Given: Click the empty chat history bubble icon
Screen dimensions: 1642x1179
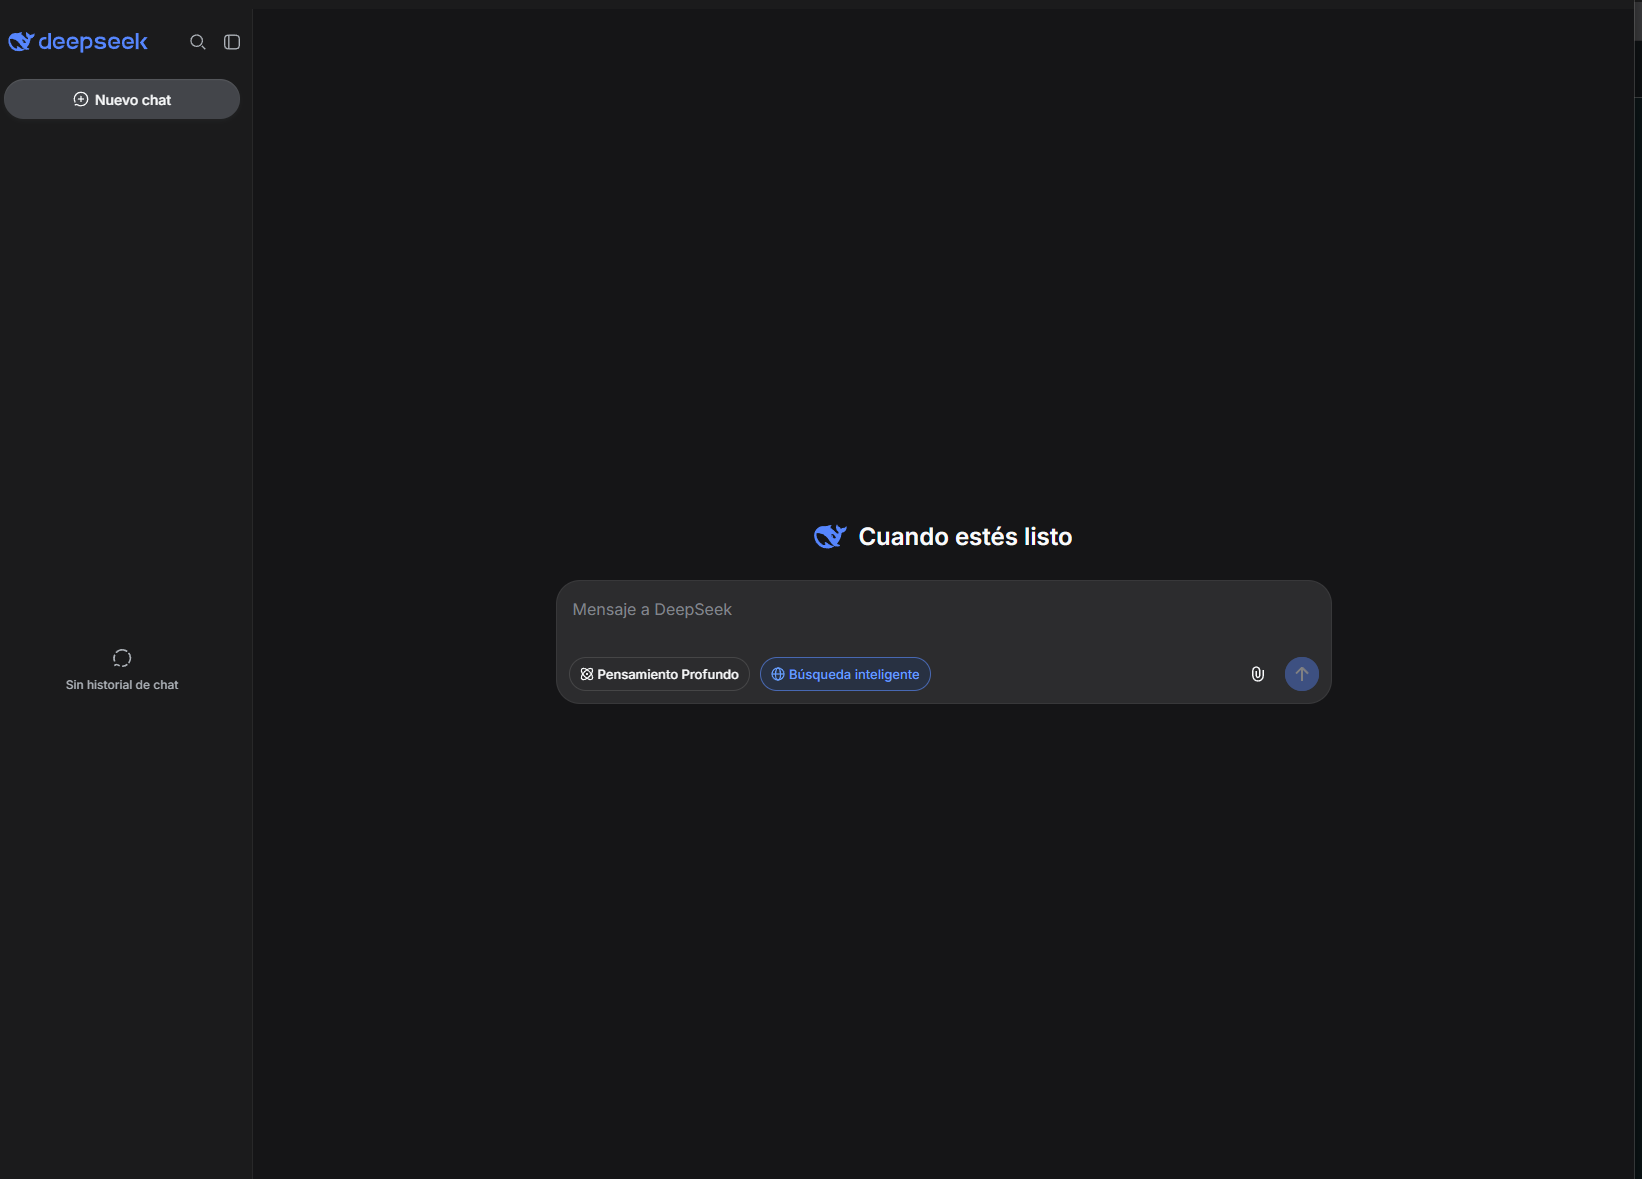Looking at the screenshot, I should (122, 658).
